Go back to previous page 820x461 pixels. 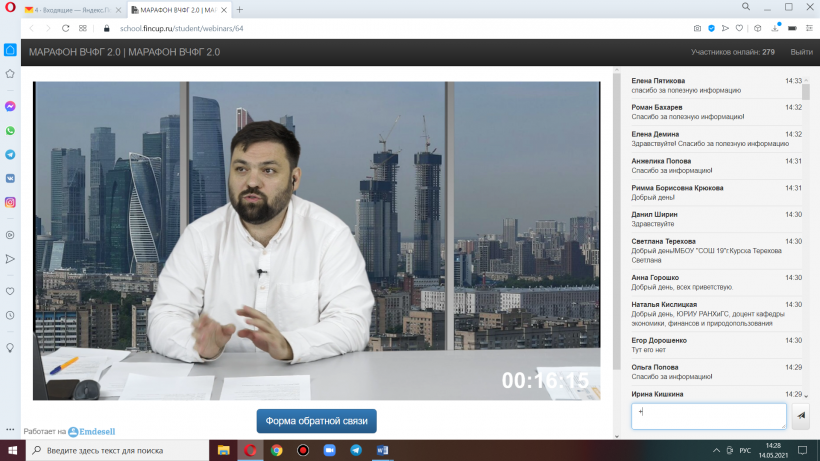pyautogui.click(x=31, y=28)
